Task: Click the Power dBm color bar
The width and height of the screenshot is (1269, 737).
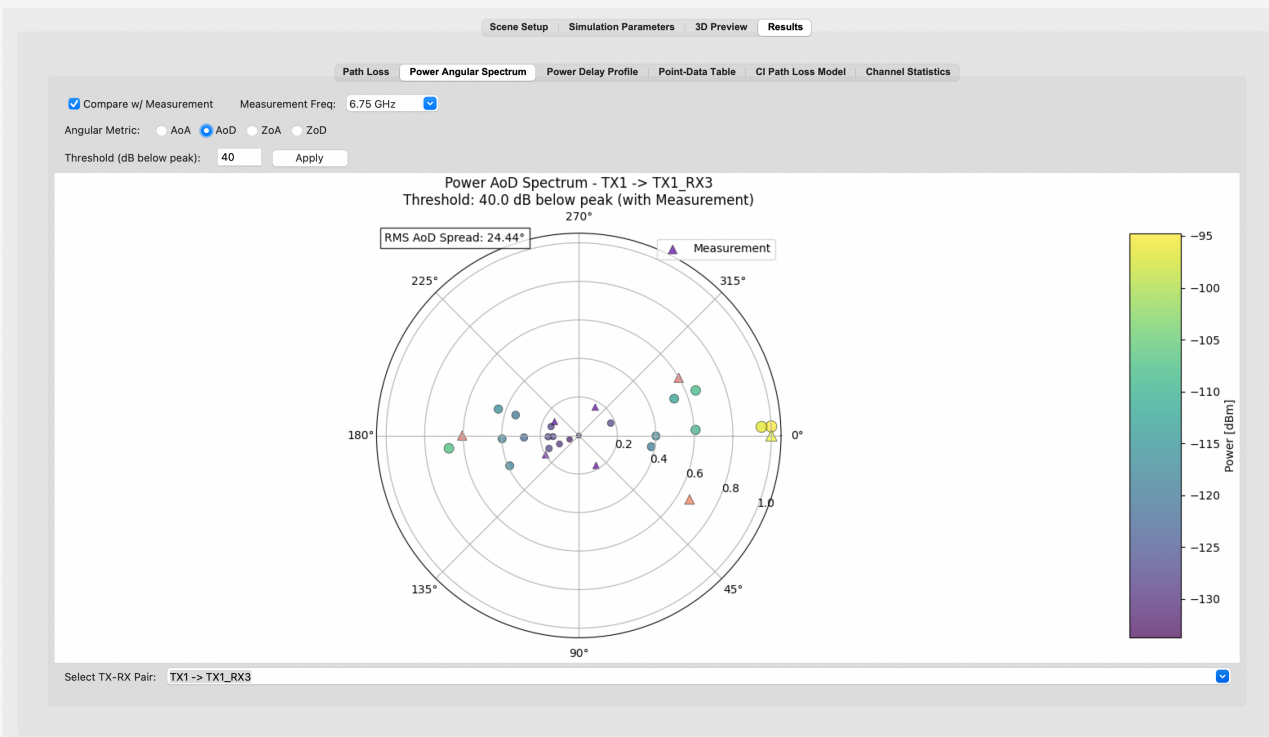Action: coord(1155,435)
